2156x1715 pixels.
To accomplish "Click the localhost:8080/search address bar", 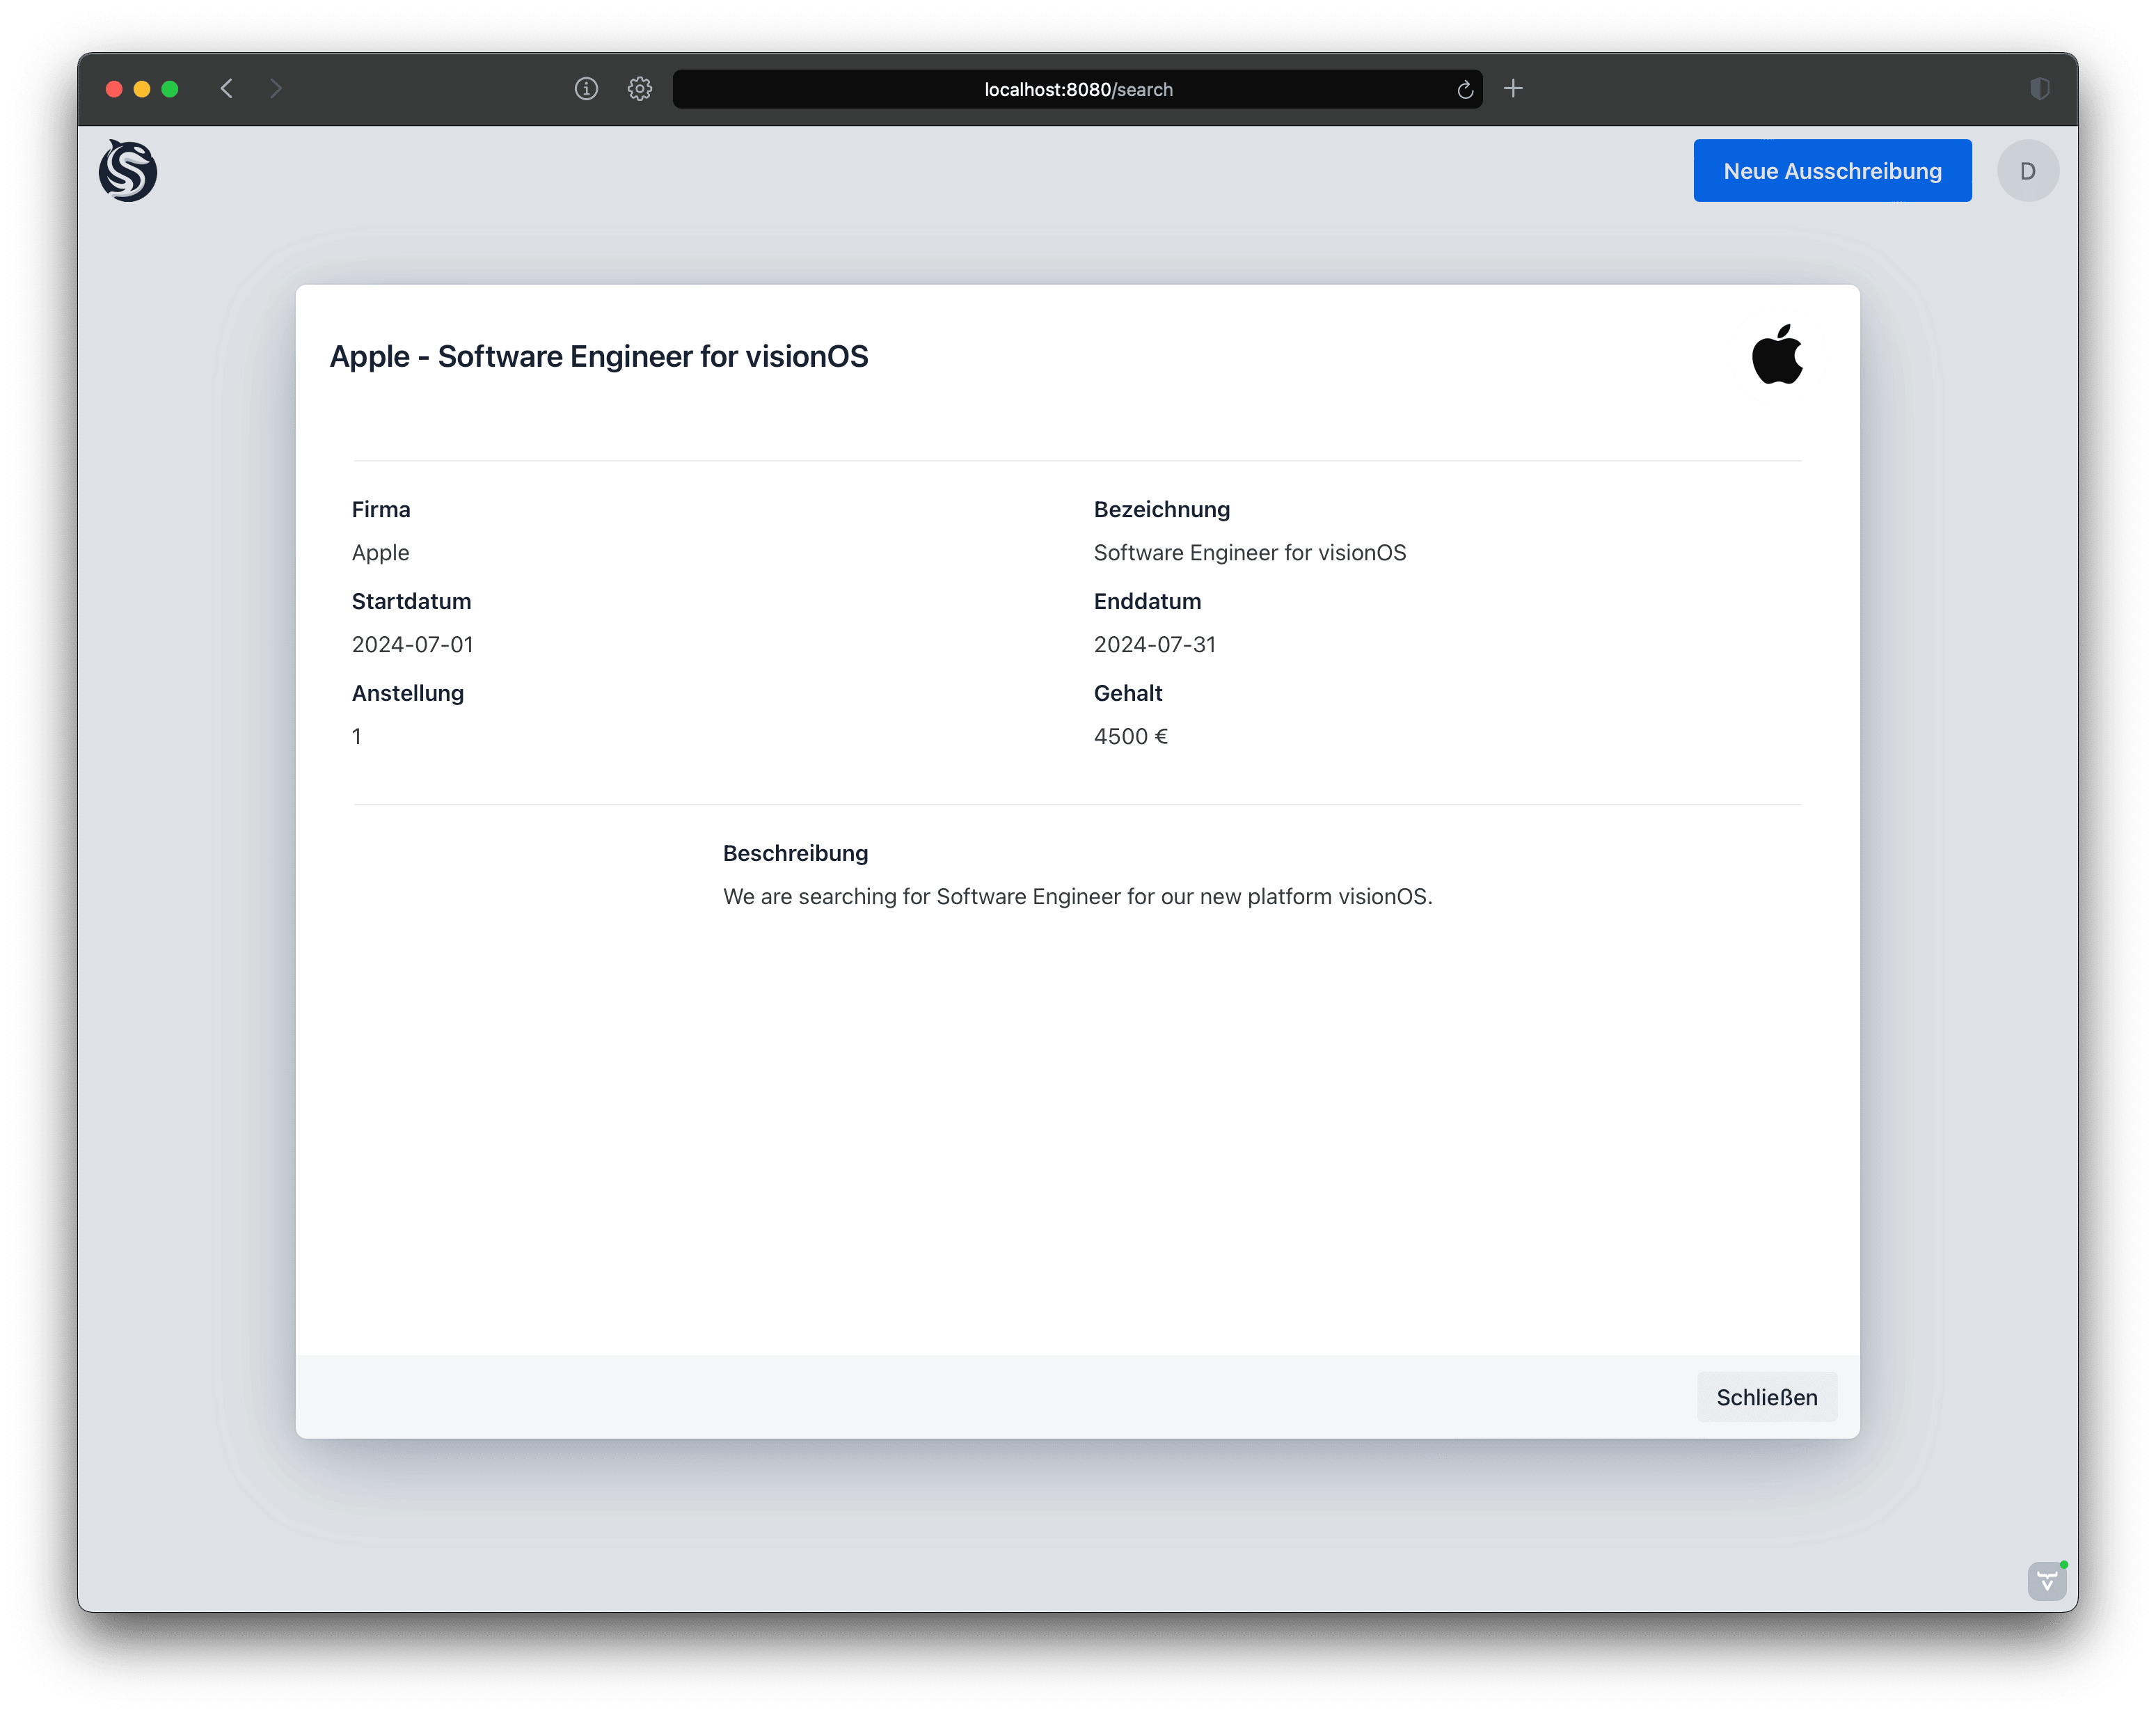I will 1077,90.
